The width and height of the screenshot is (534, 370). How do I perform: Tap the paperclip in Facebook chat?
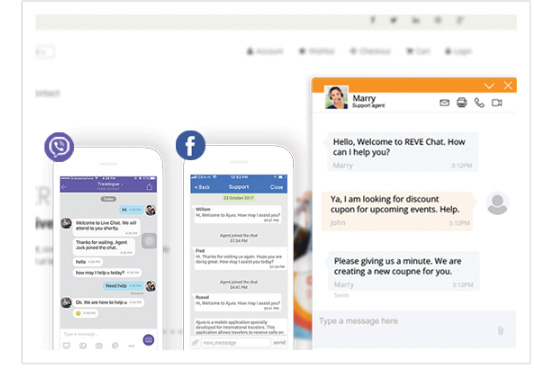195,342
